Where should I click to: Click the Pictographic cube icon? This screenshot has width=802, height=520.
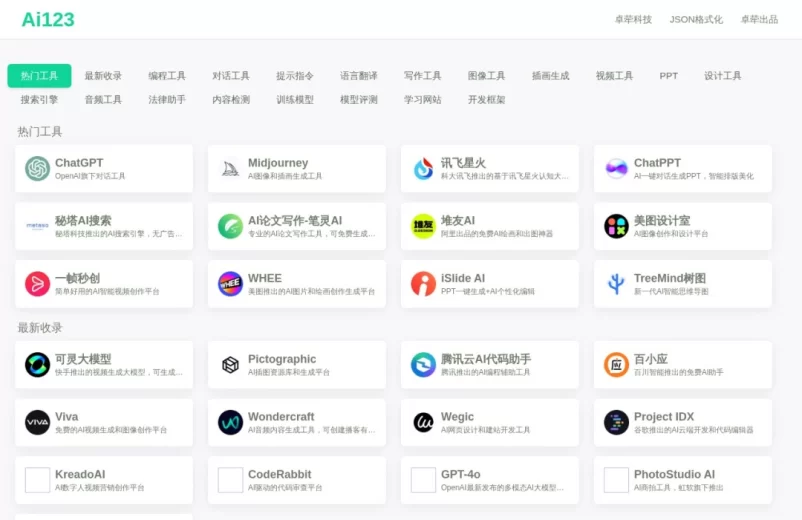coord(230,365)
